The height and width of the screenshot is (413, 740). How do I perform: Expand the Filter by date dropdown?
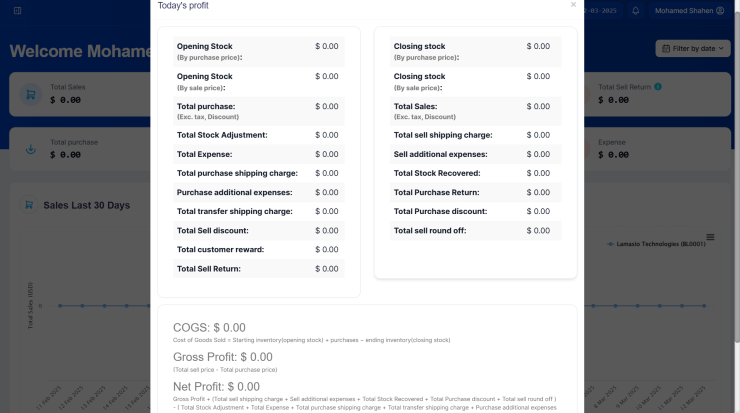(x=693, y=48)
